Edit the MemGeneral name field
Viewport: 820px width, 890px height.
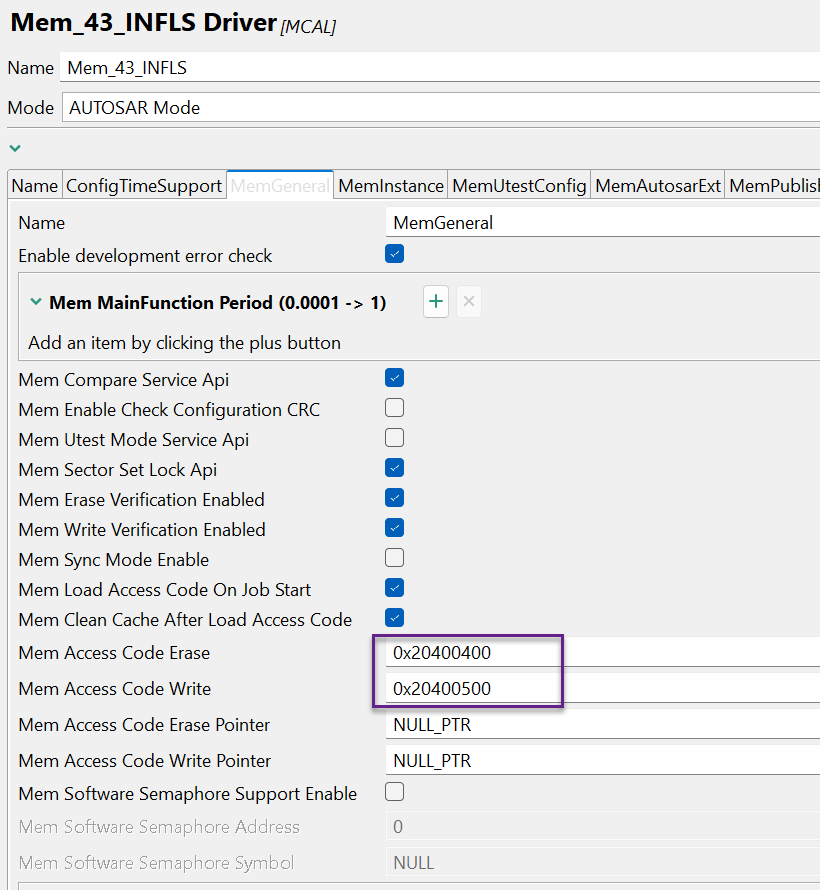603,222
